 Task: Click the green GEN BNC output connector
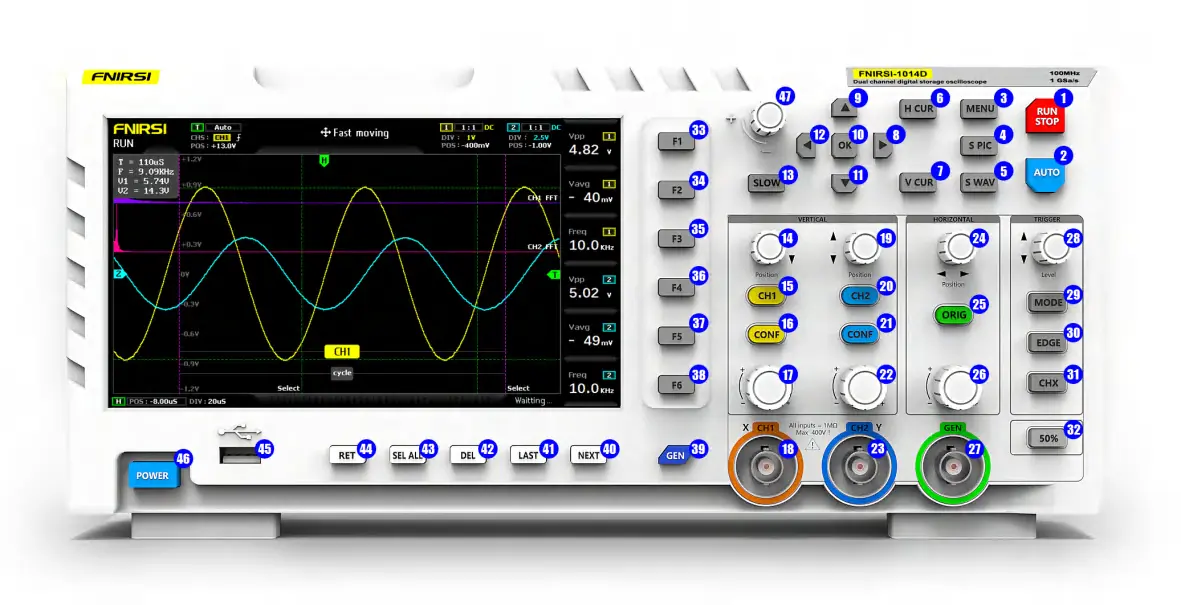[x=953, y=467]
